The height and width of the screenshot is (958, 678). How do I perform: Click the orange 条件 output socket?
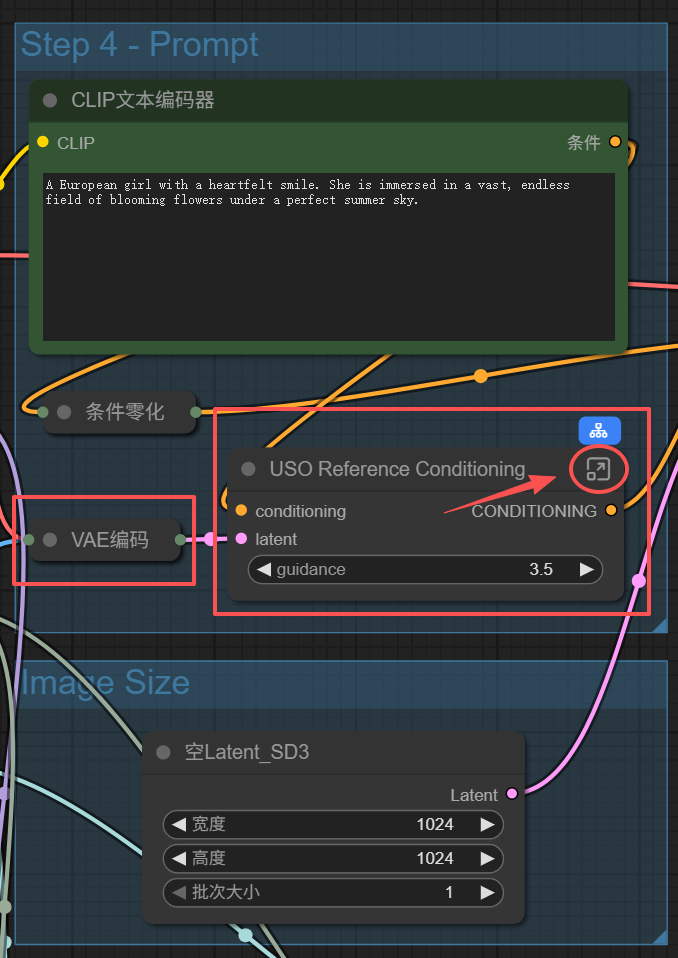point(615,142)
